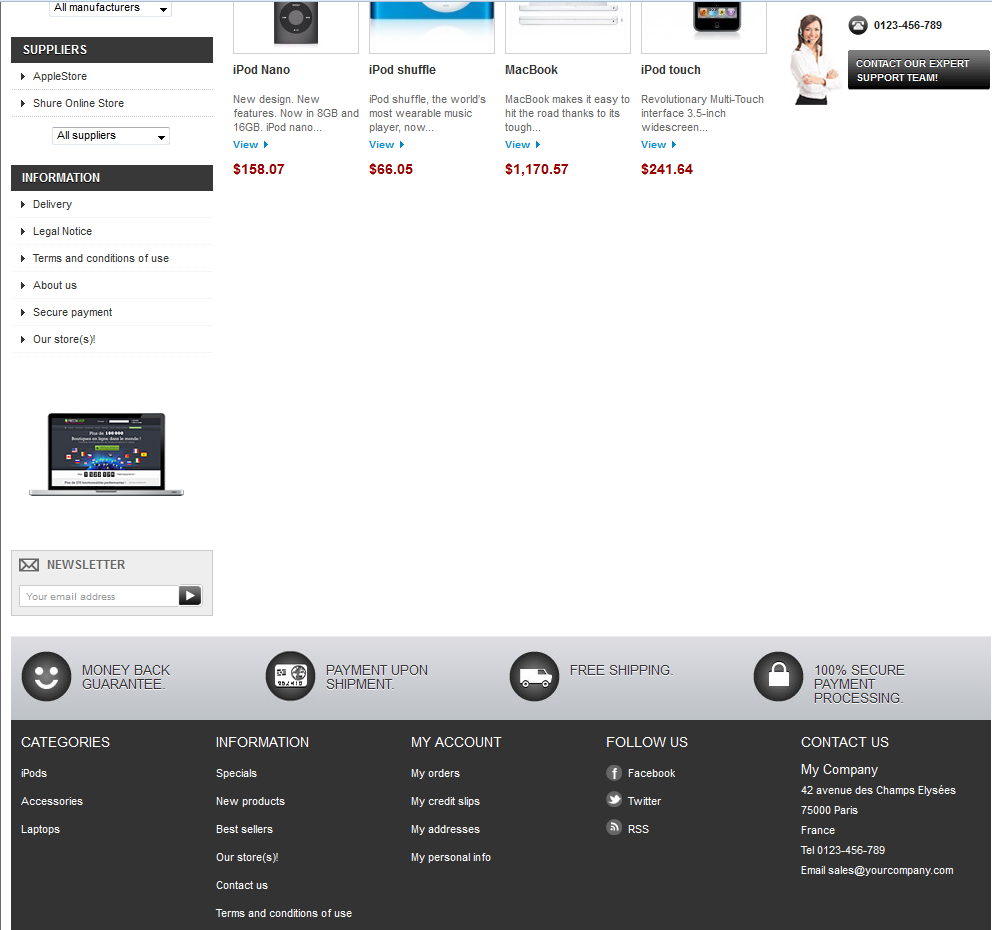Image resolution: width=992 pixels, height=930 pixels.
Task: Open footer Terms and conditions of use
Action: 284,913
